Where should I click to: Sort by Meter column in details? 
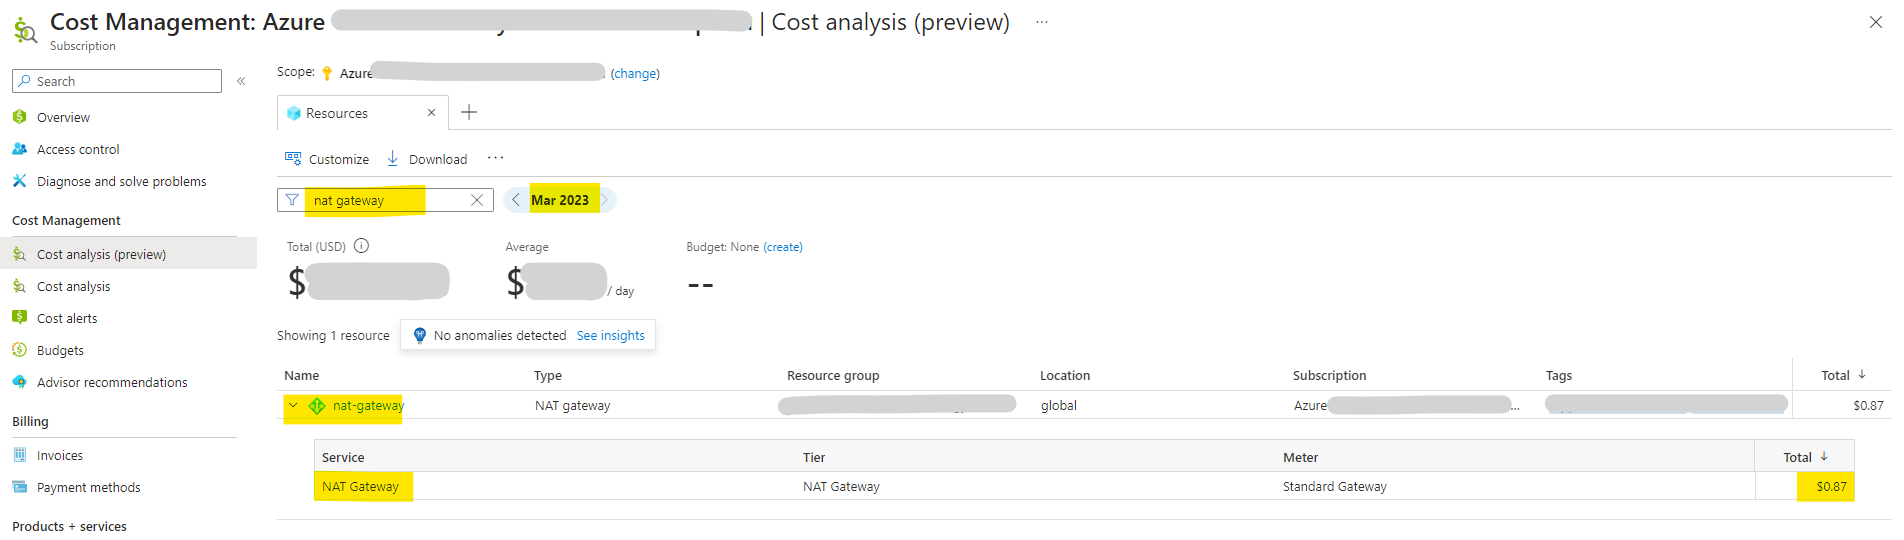(x=1300, y=458)
